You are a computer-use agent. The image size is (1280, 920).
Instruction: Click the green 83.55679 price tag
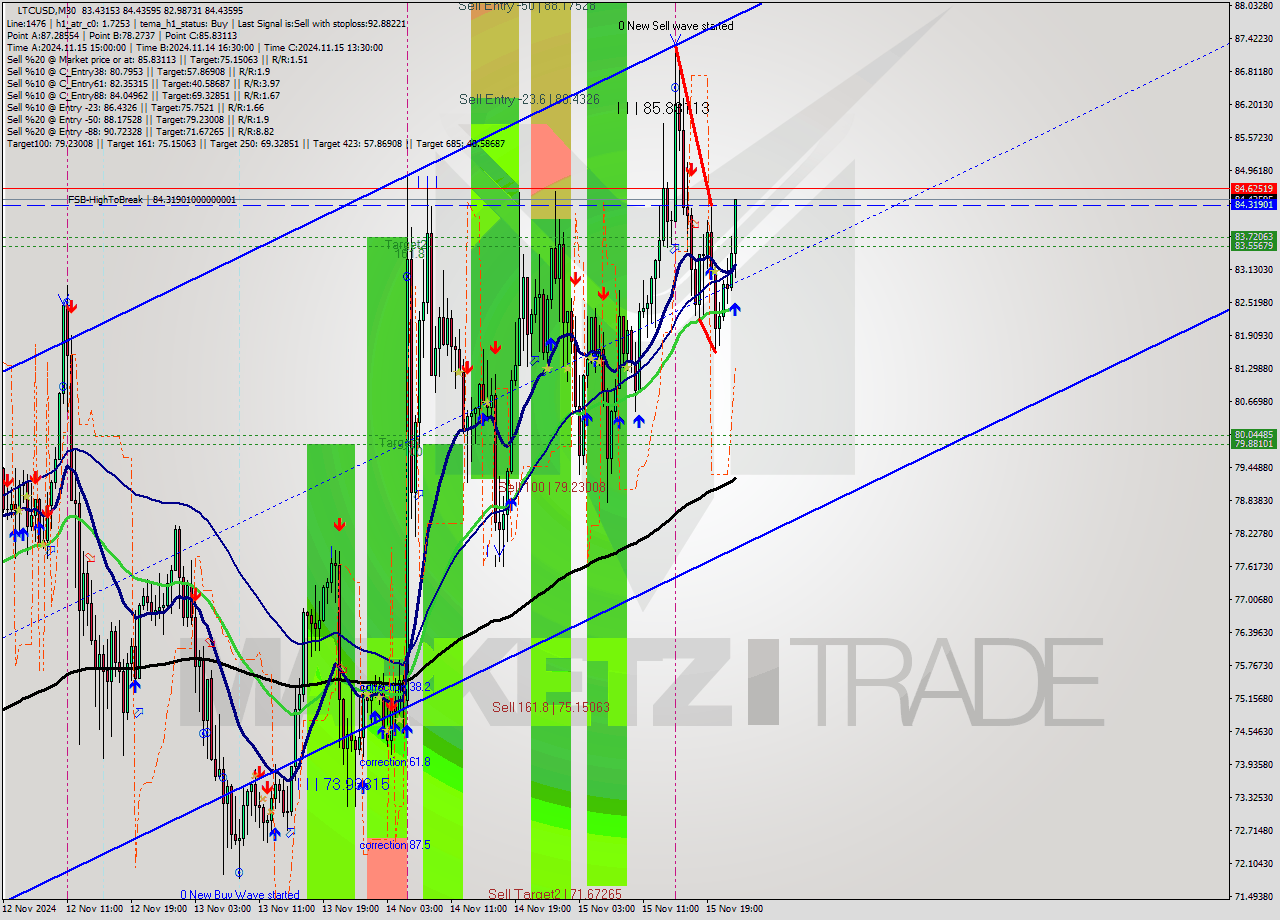[1253, 246]
